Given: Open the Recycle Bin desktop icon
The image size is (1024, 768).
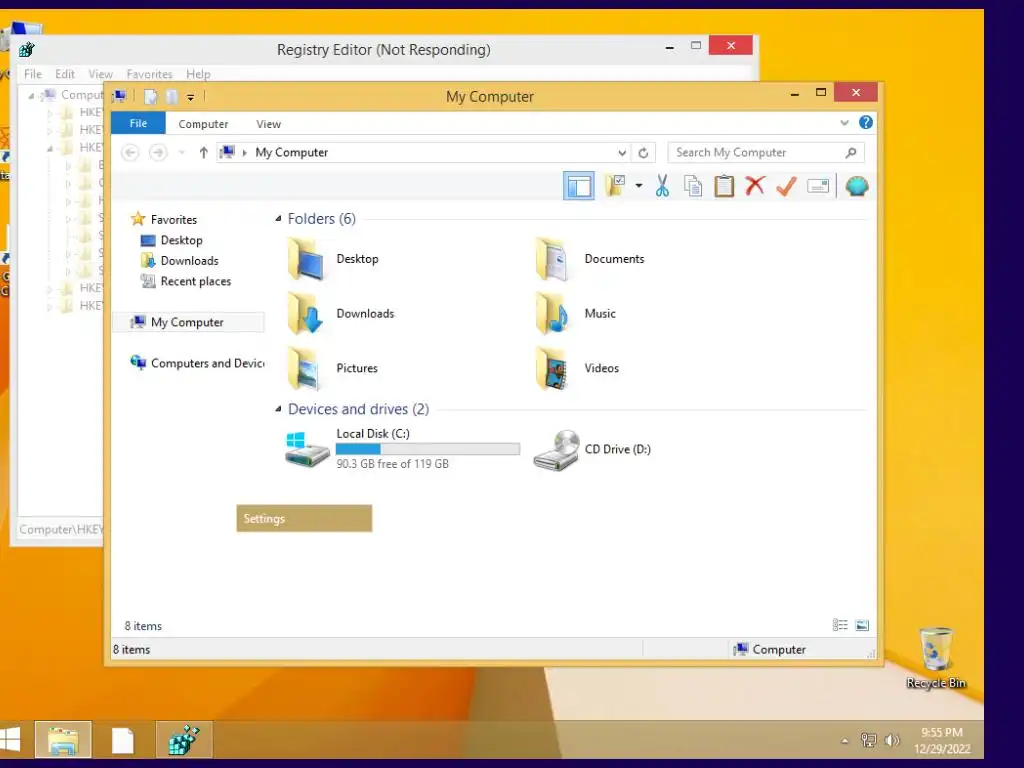Looking at the screenshot, I should (x=936, y=658).
